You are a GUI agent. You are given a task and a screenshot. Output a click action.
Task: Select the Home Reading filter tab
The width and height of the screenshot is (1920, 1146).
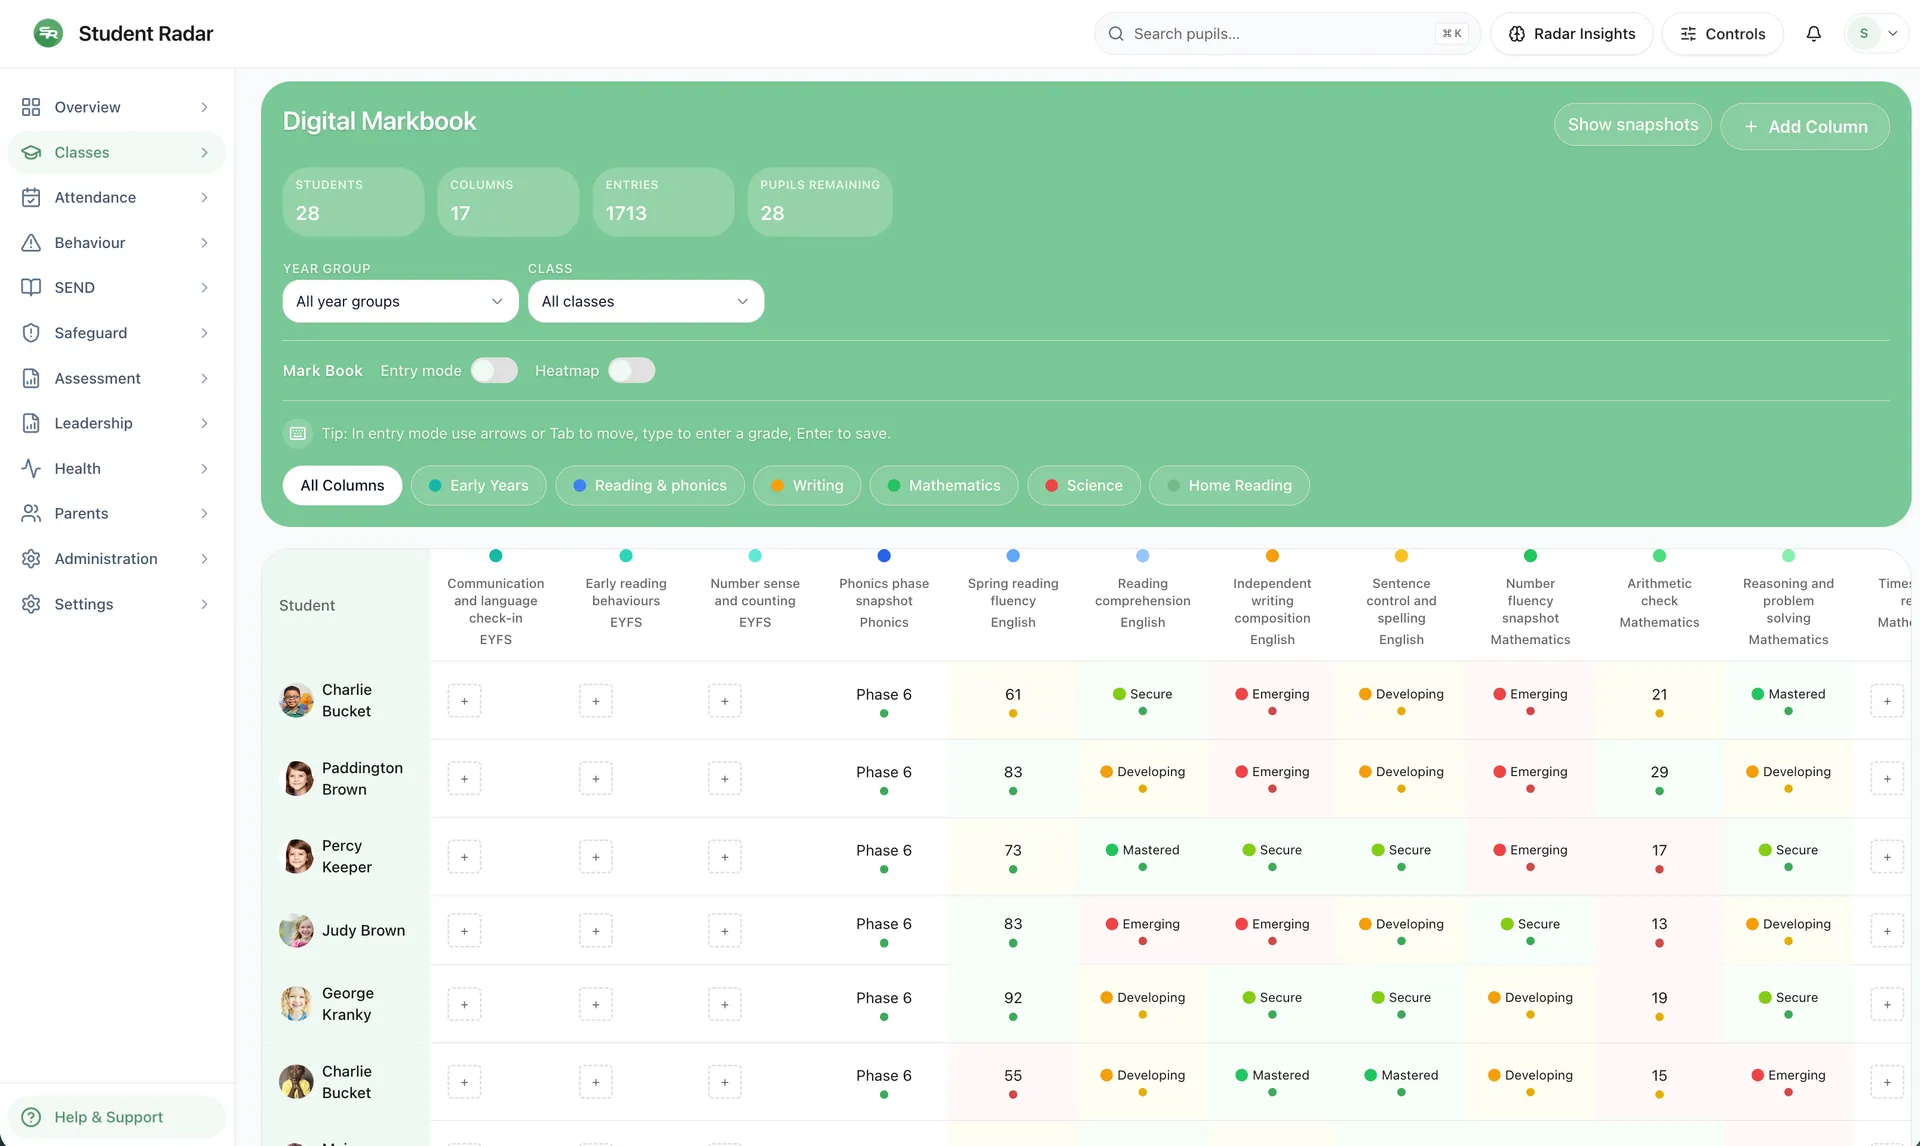tap(1229, 485)
